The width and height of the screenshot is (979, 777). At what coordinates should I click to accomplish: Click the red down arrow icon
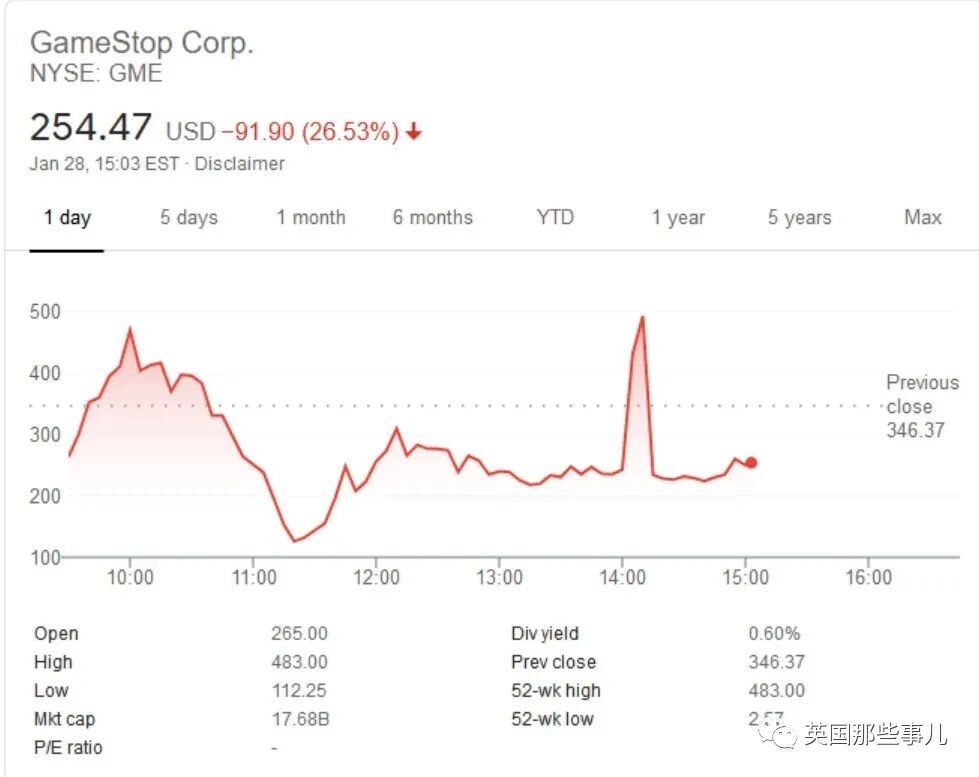point(414,132)
